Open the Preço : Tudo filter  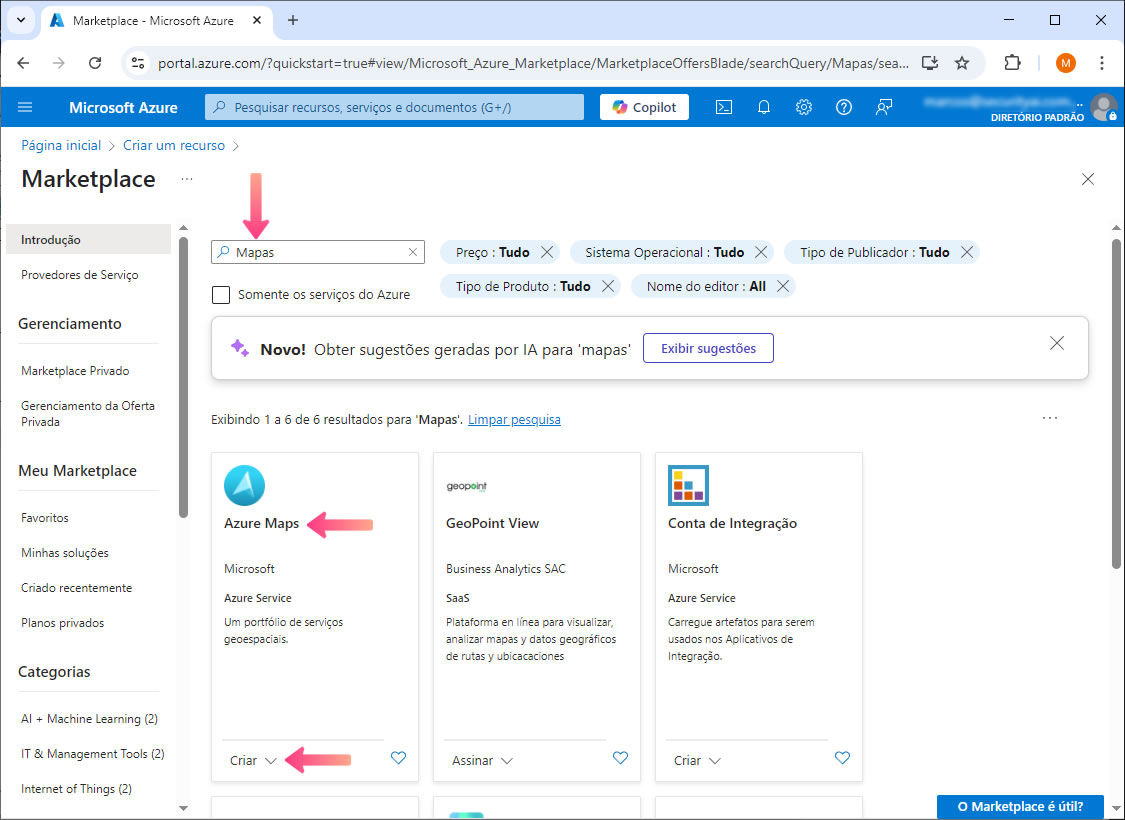click(492, 253)
